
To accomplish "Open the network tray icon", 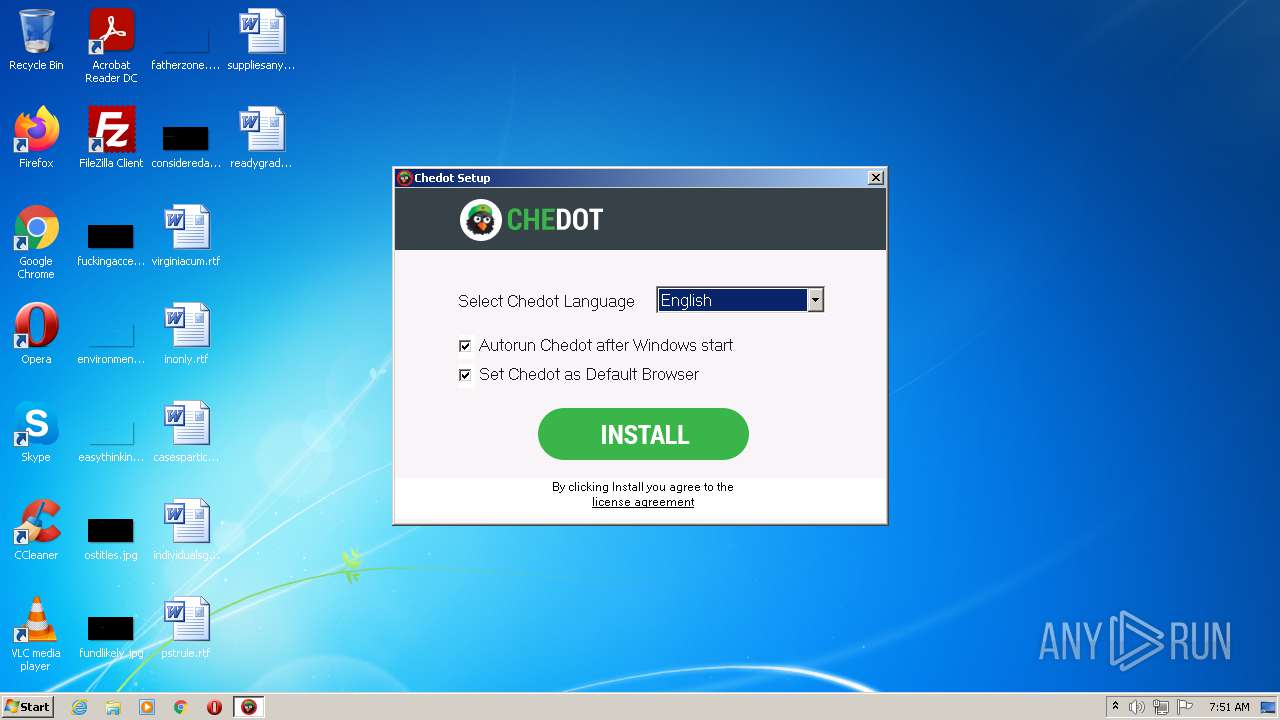I will tap(1161, 707).
